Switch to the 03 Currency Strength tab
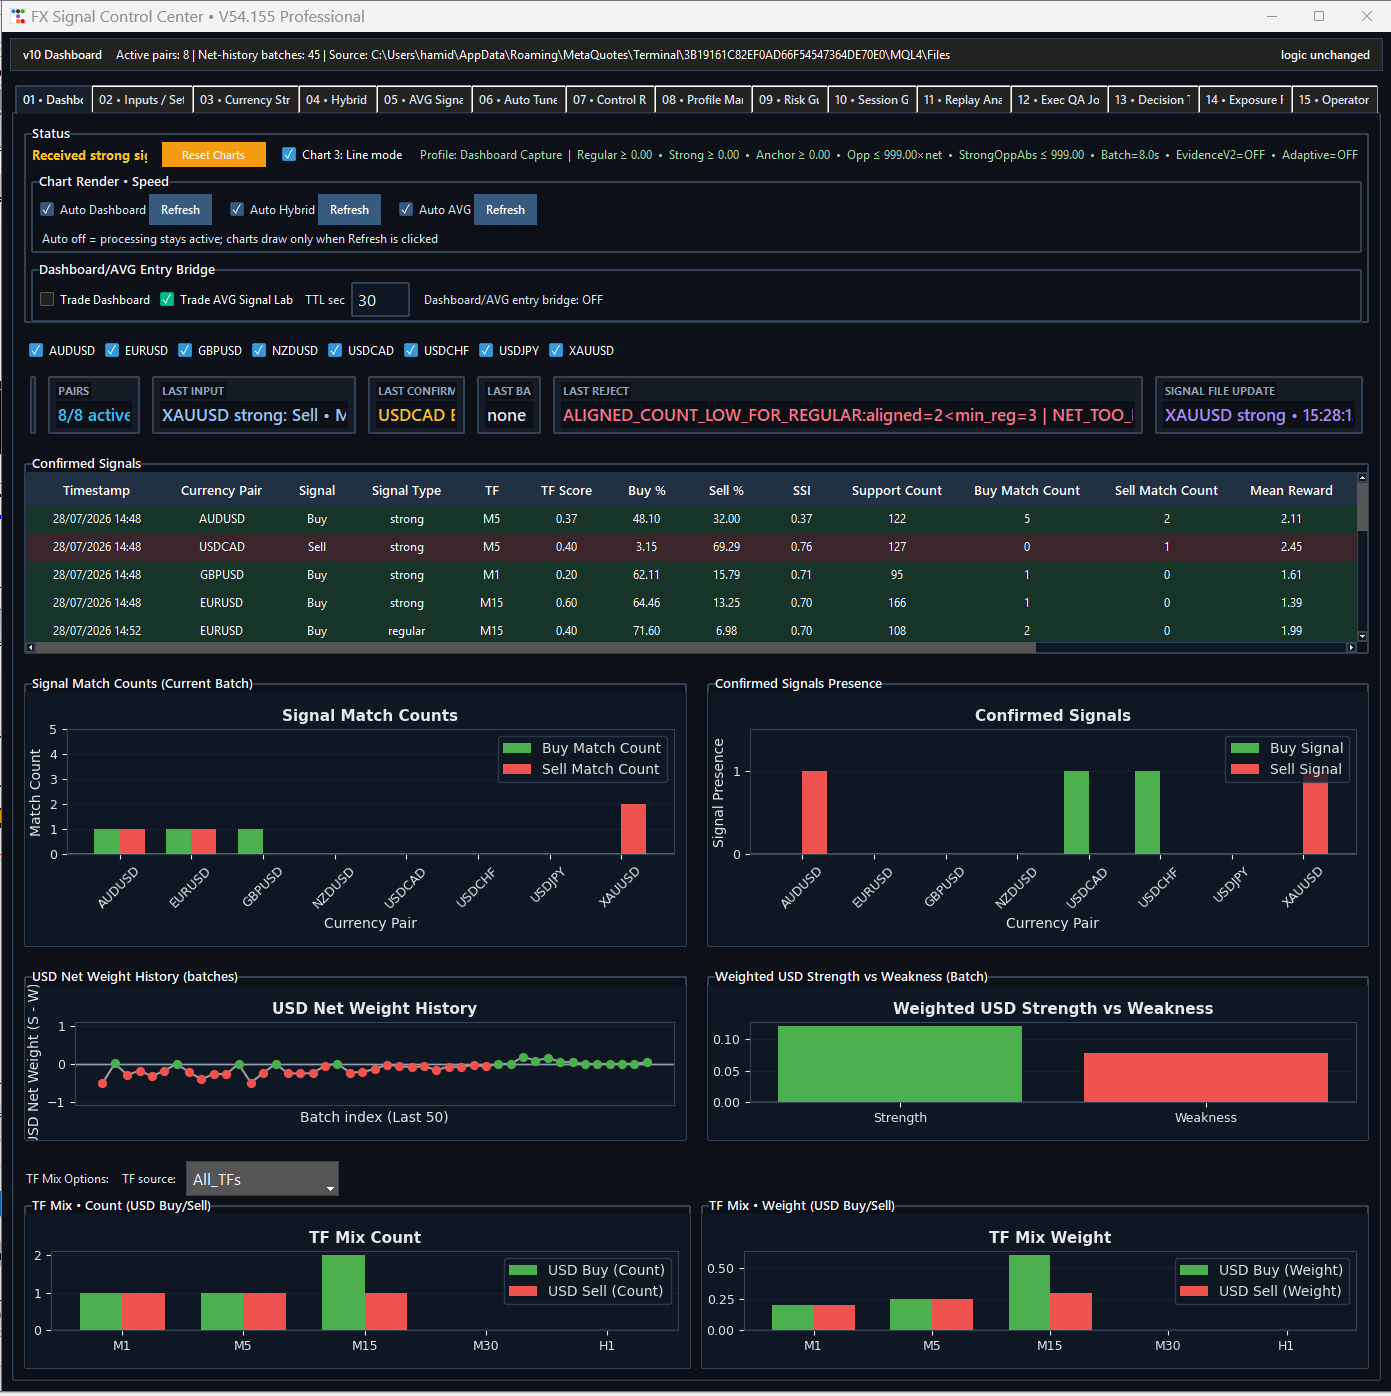The height and width of the screenshot is (1396, 1391). click(245, 100)
